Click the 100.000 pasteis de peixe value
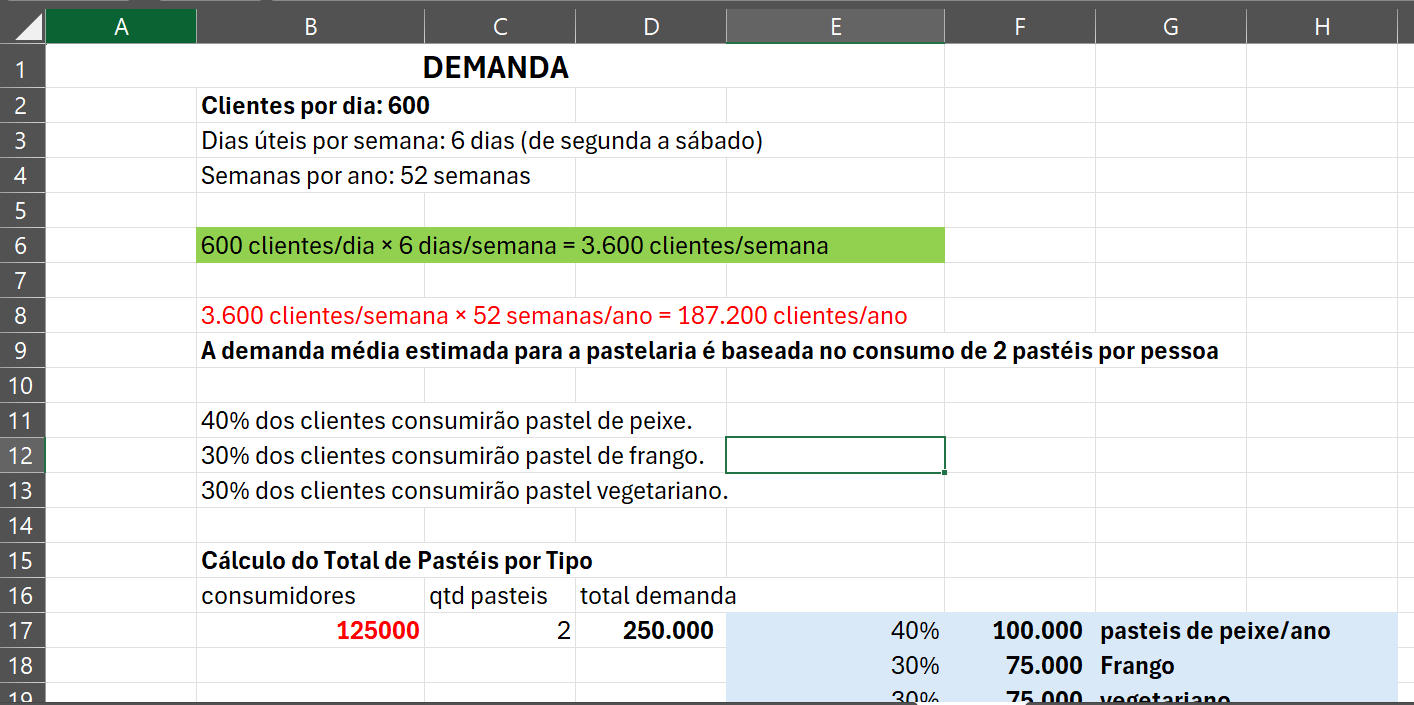Image resolution: width=1414 pixels, height=705 pixels. click(x=1019, y=631)
